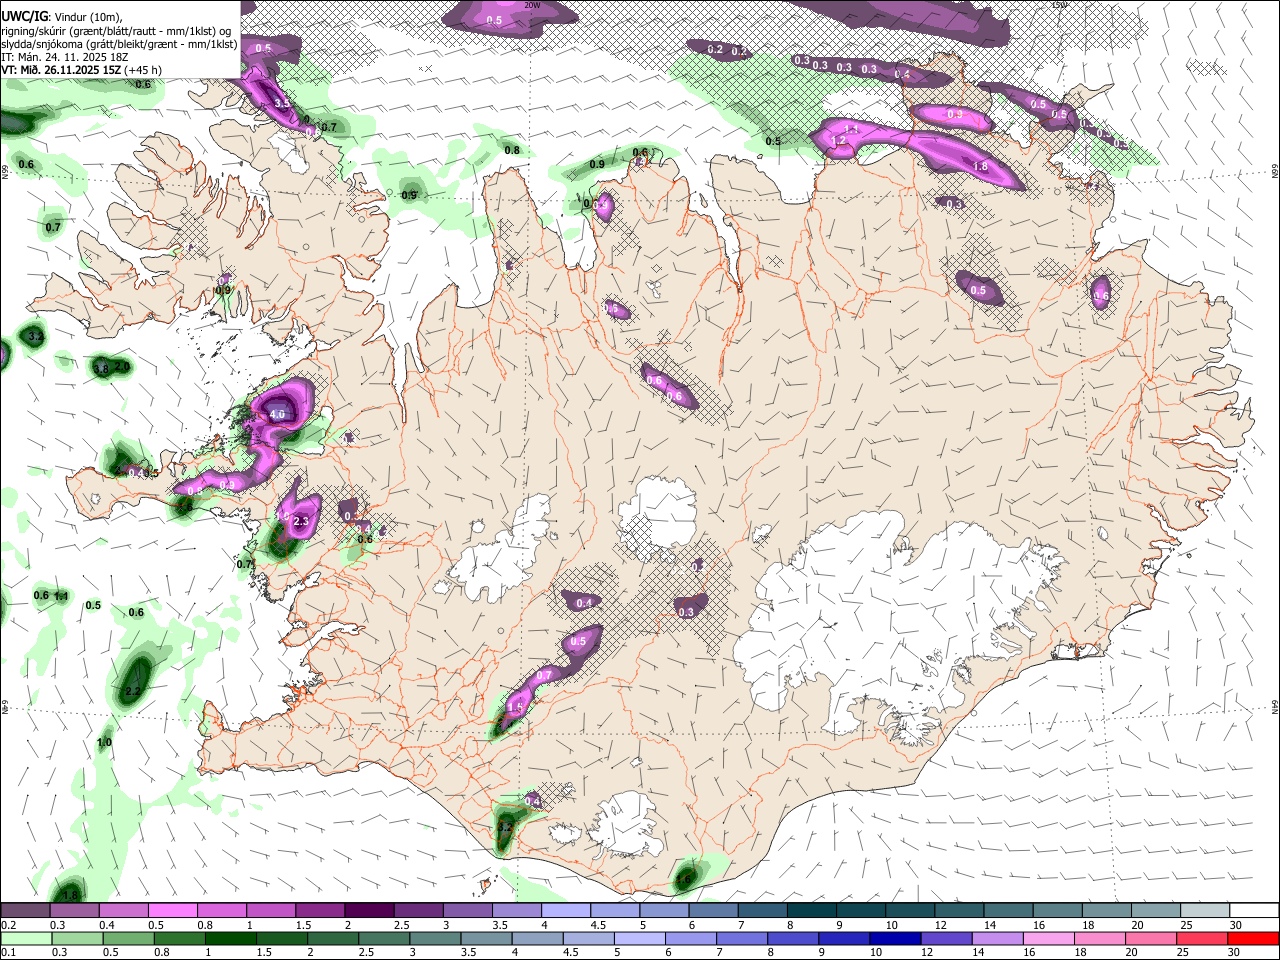
Task: Click the 'slydda/snjókoma' legend description line
Action: [119, 44]
